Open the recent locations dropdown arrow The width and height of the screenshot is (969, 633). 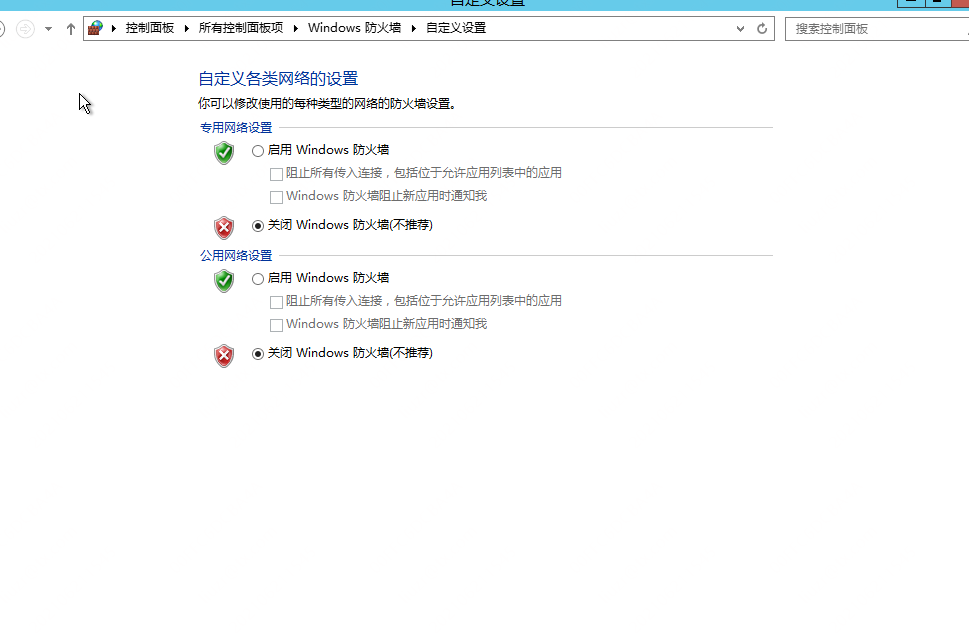(x=48, y=28)
